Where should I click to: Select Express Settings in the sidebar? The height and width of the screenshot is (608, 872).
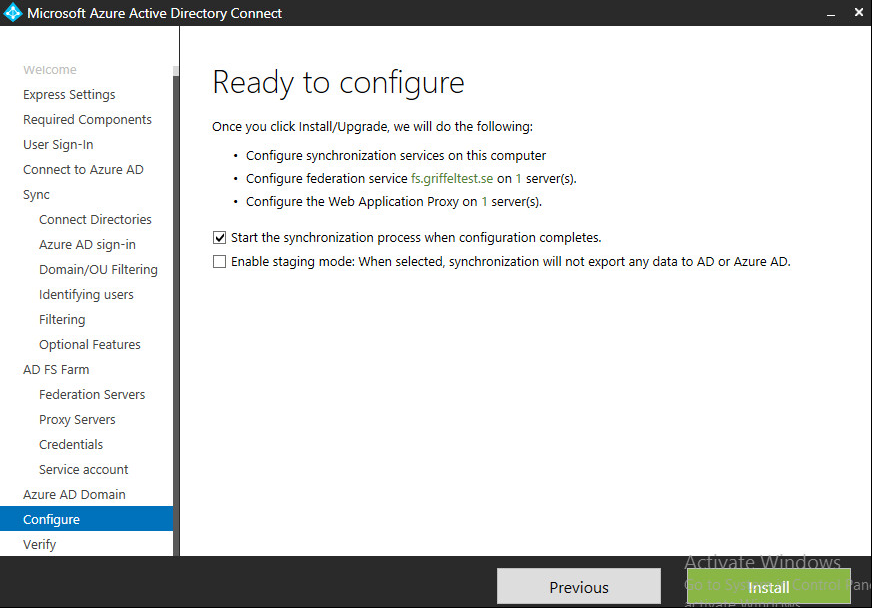pos(69,95)
